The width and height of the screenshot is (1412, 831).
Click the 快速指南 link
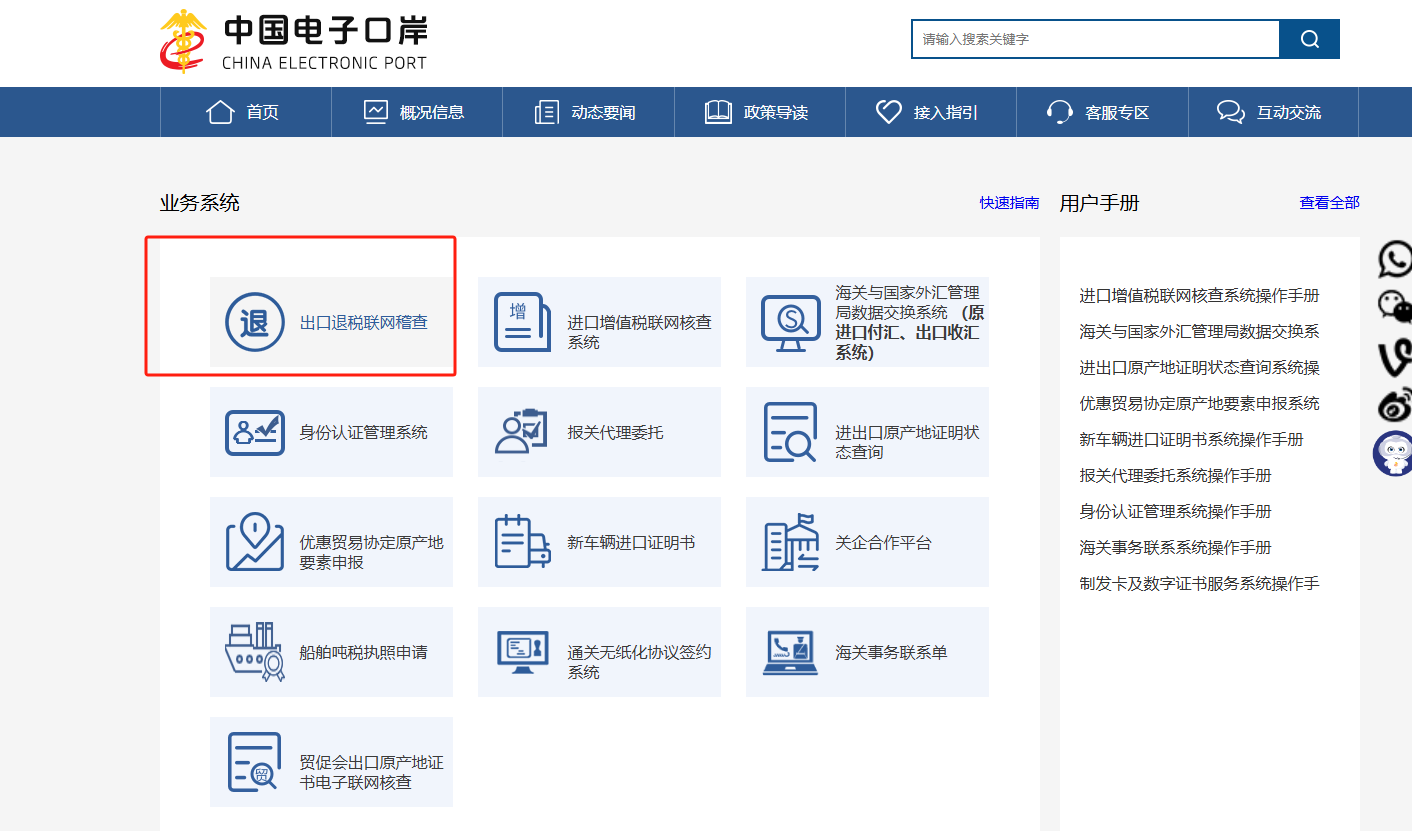coord(1009,203)
